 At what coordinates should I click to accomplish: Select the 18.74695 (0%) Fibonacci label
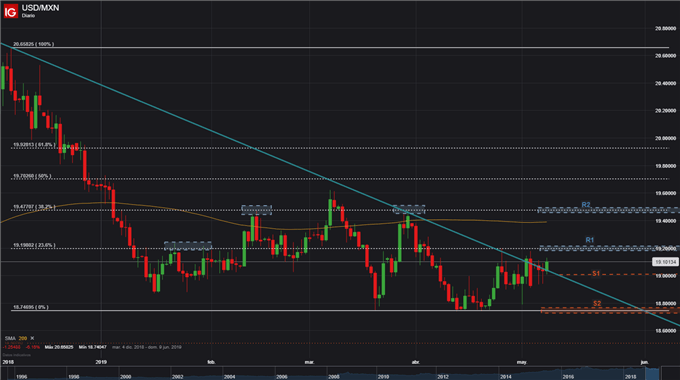coord(31,307)
